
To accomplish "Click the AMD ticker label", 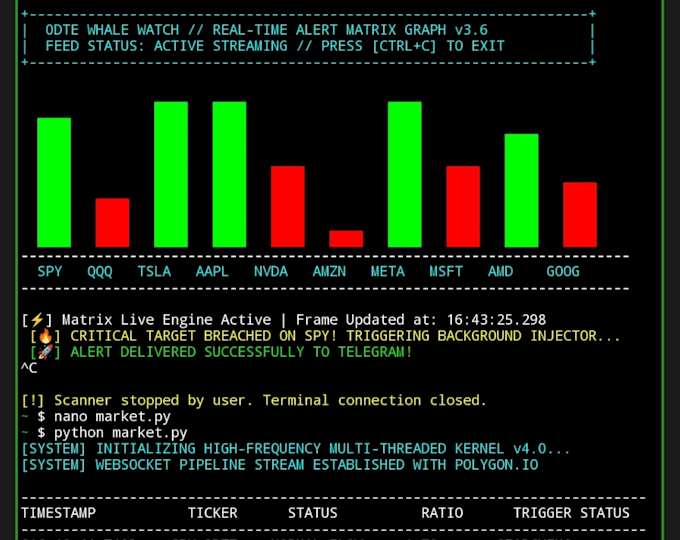I will click(x=500, y=272).
